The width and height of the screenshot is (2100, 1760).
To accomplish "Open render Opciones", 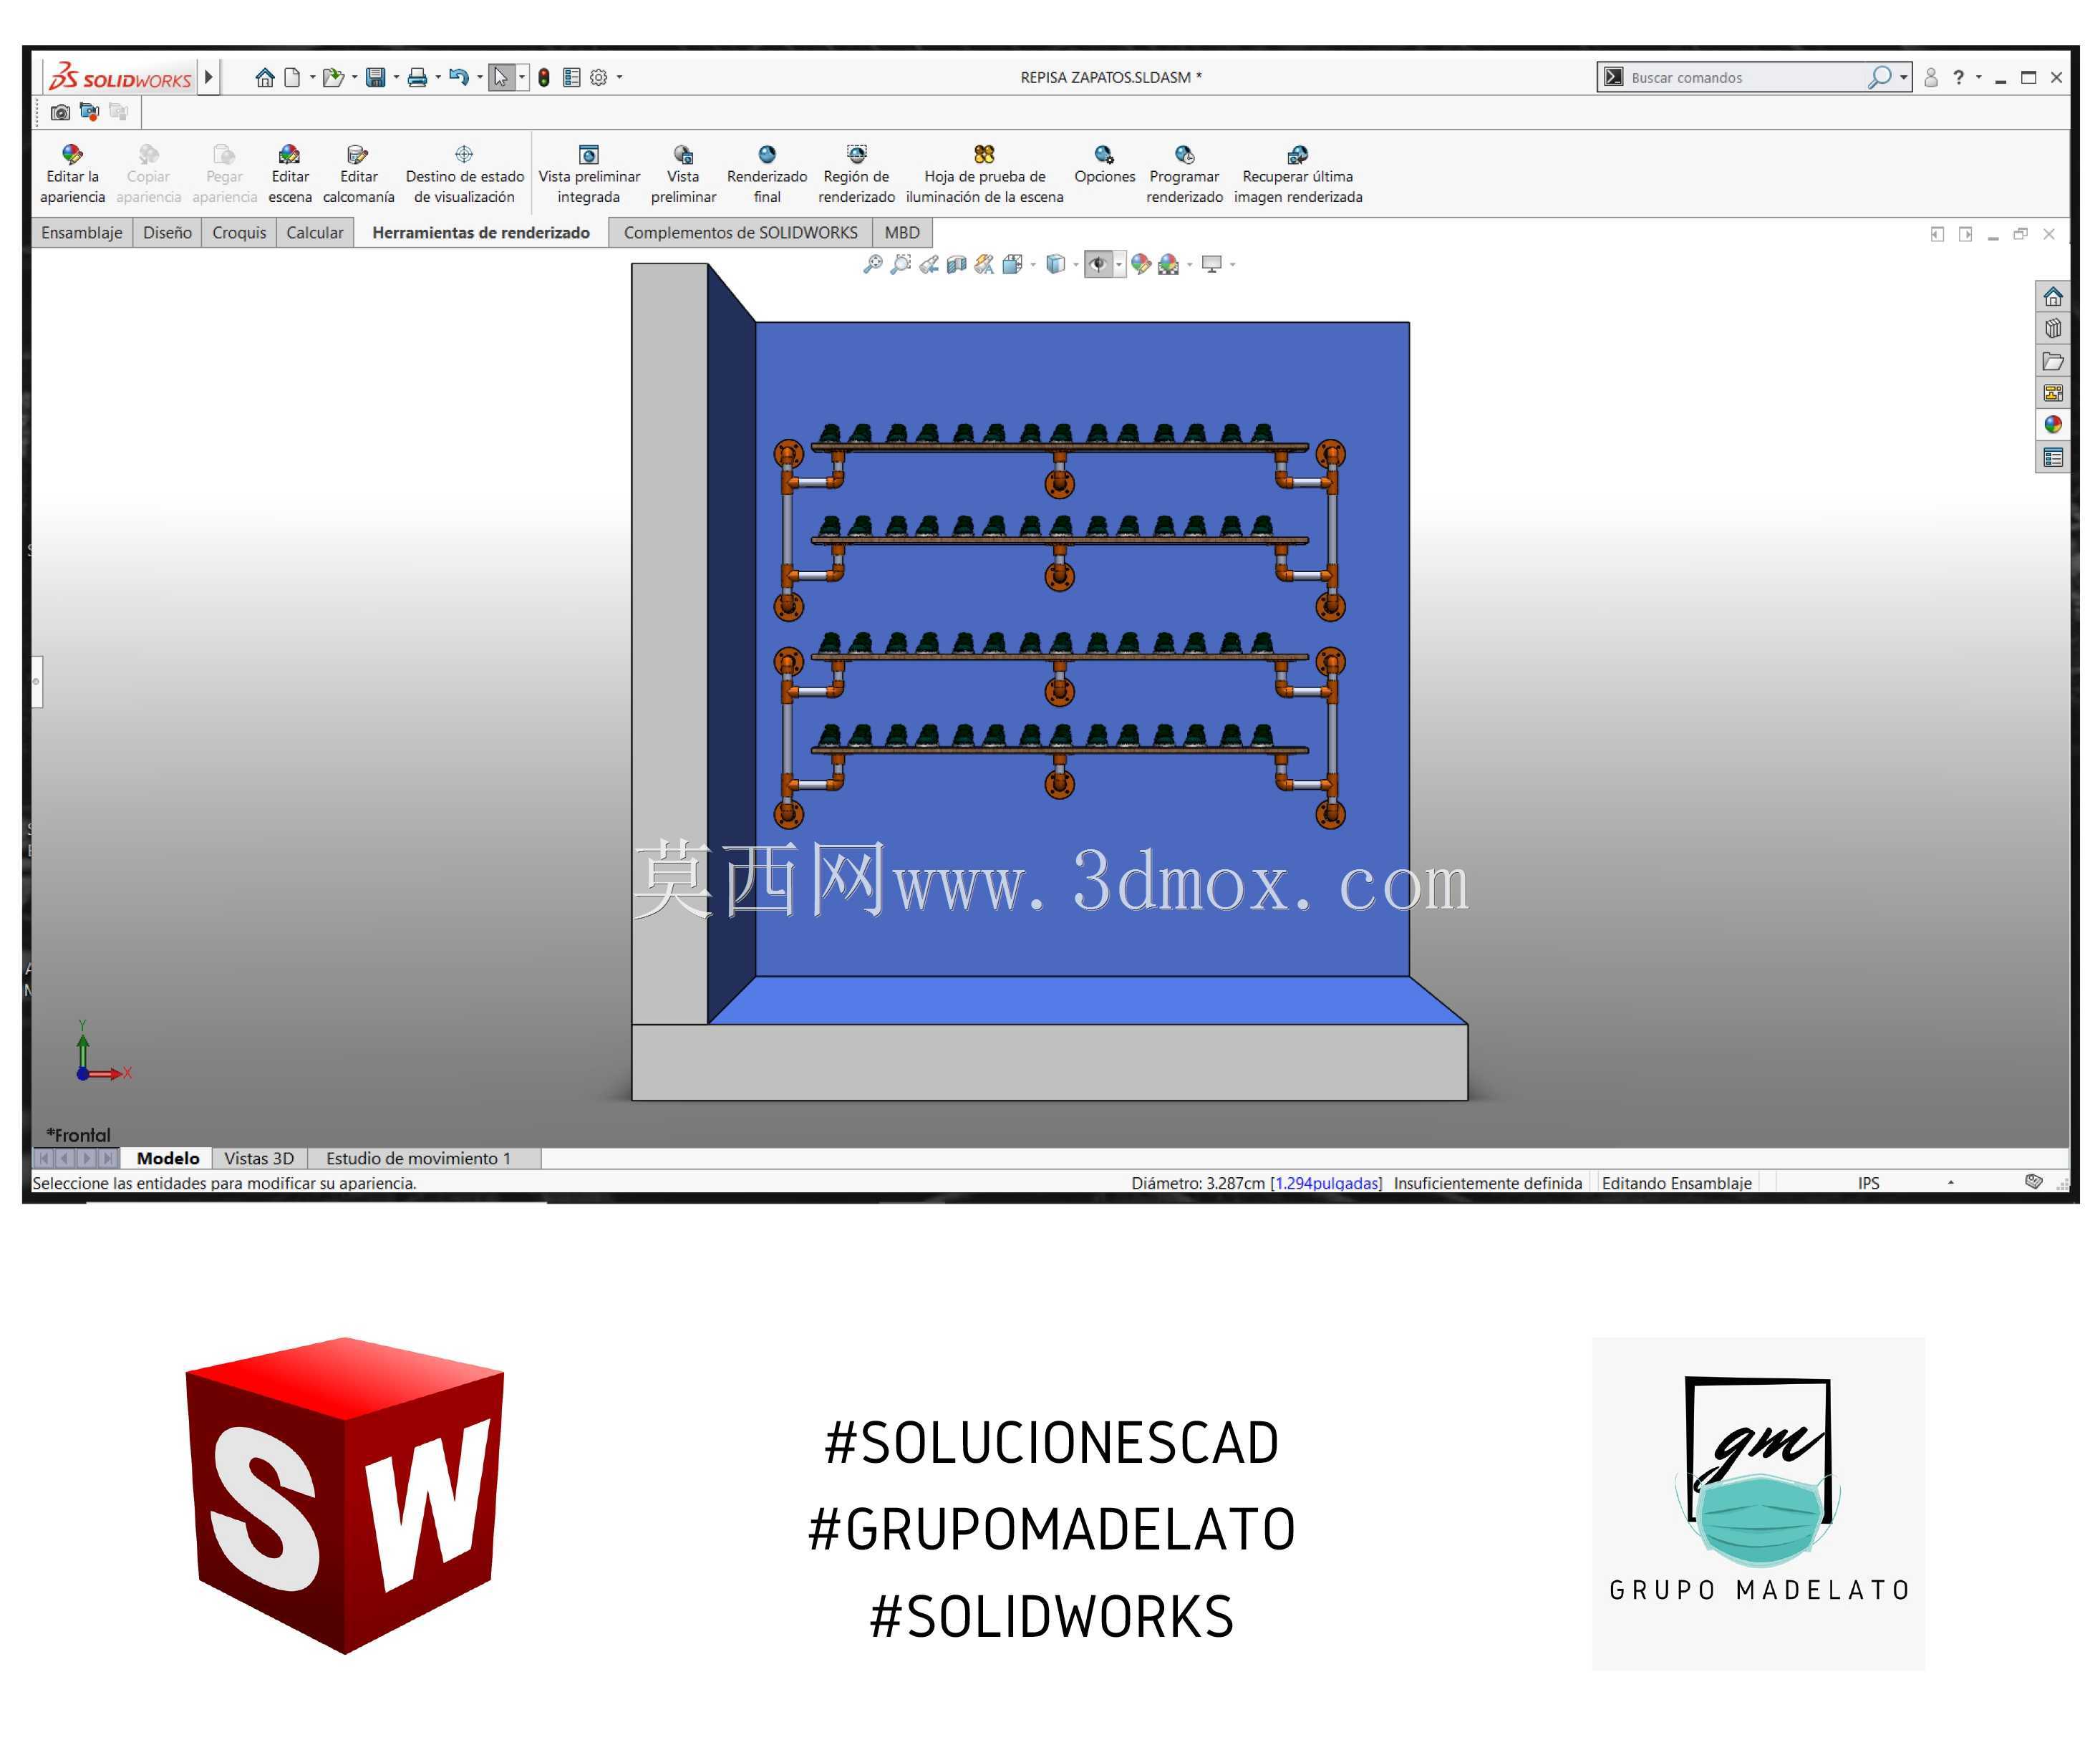I will point(1104,165).
